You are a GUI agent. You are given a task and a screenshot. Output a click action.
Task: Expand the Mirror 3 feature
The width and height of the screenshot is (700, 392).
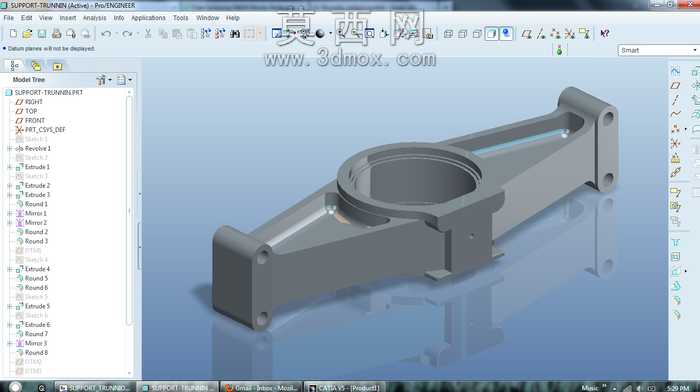pyautogui.click(x=9, y=343)
